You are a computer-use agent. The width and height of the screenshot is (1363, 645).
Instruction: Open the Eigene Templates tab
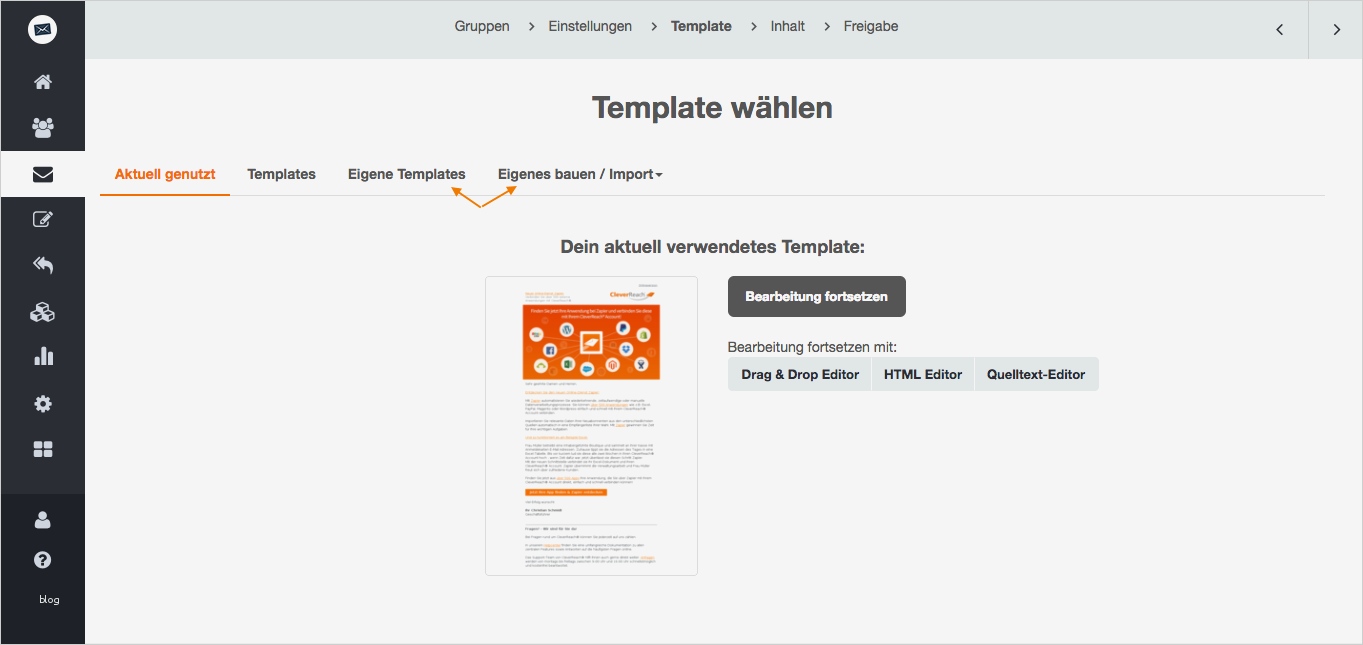pos(406,173)
